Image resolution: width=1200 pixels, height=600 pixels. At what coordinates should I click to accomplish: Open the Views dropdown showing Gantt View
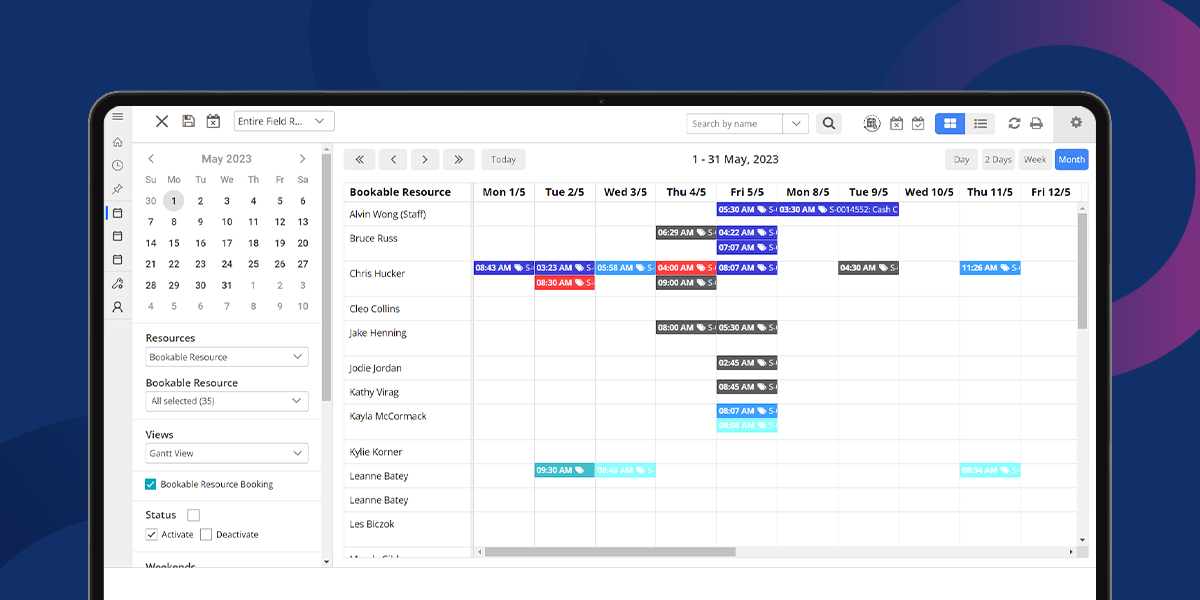click(x=227, y=453)
